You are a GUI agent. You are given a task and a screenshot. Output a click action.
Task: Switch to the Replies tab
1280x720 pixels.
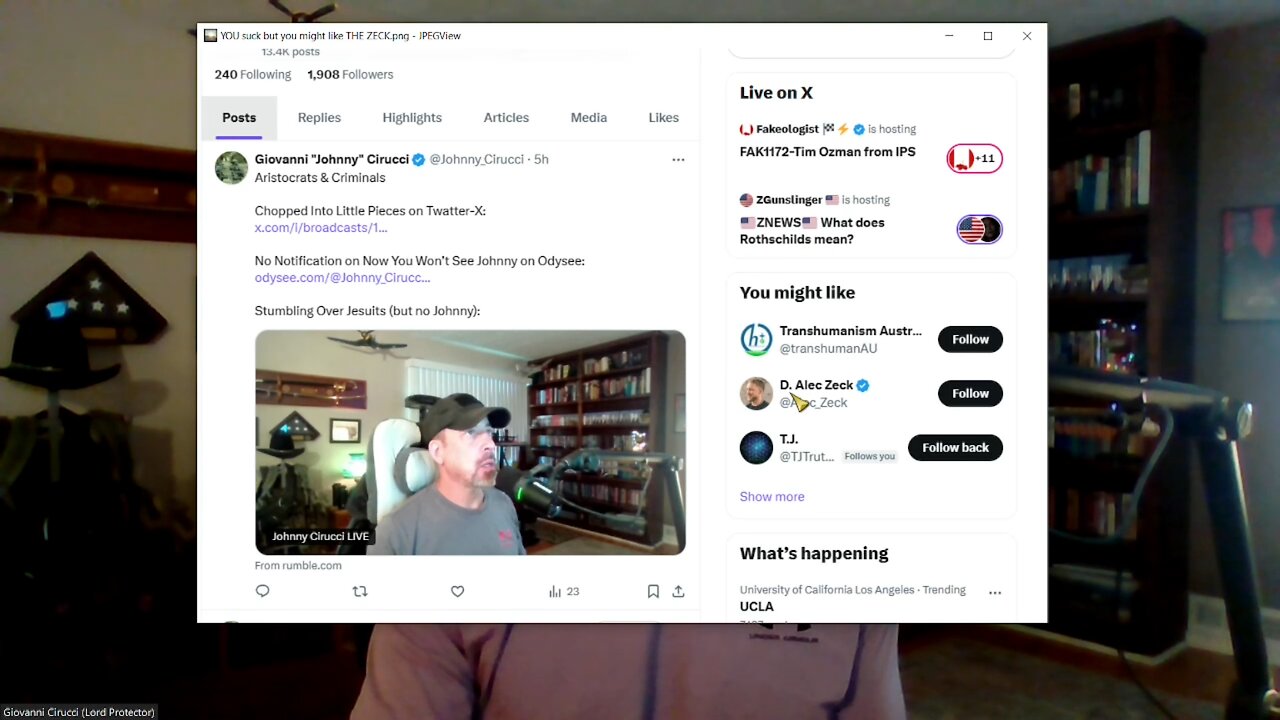tap(319, 118)
